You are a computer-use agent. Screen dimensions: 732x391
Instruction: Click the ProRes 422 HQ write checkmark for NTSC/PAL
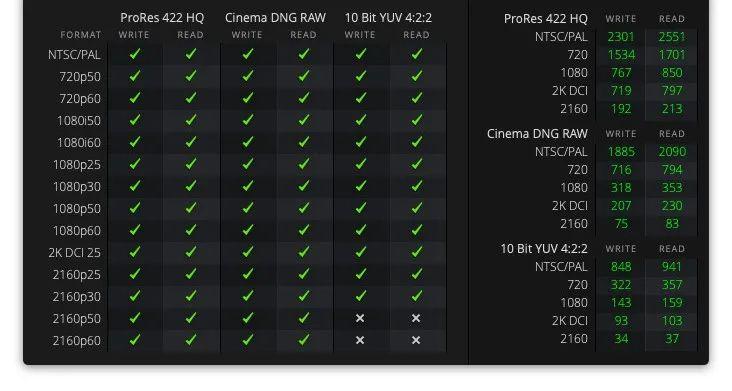coord(135,54)
